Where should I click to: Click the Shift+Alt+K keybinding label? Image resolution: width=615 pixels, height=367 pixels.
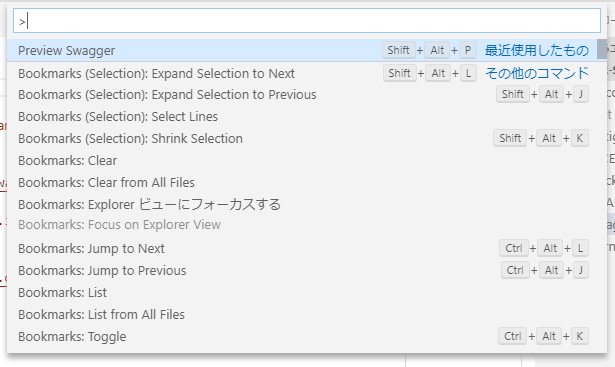click(541, 138)
